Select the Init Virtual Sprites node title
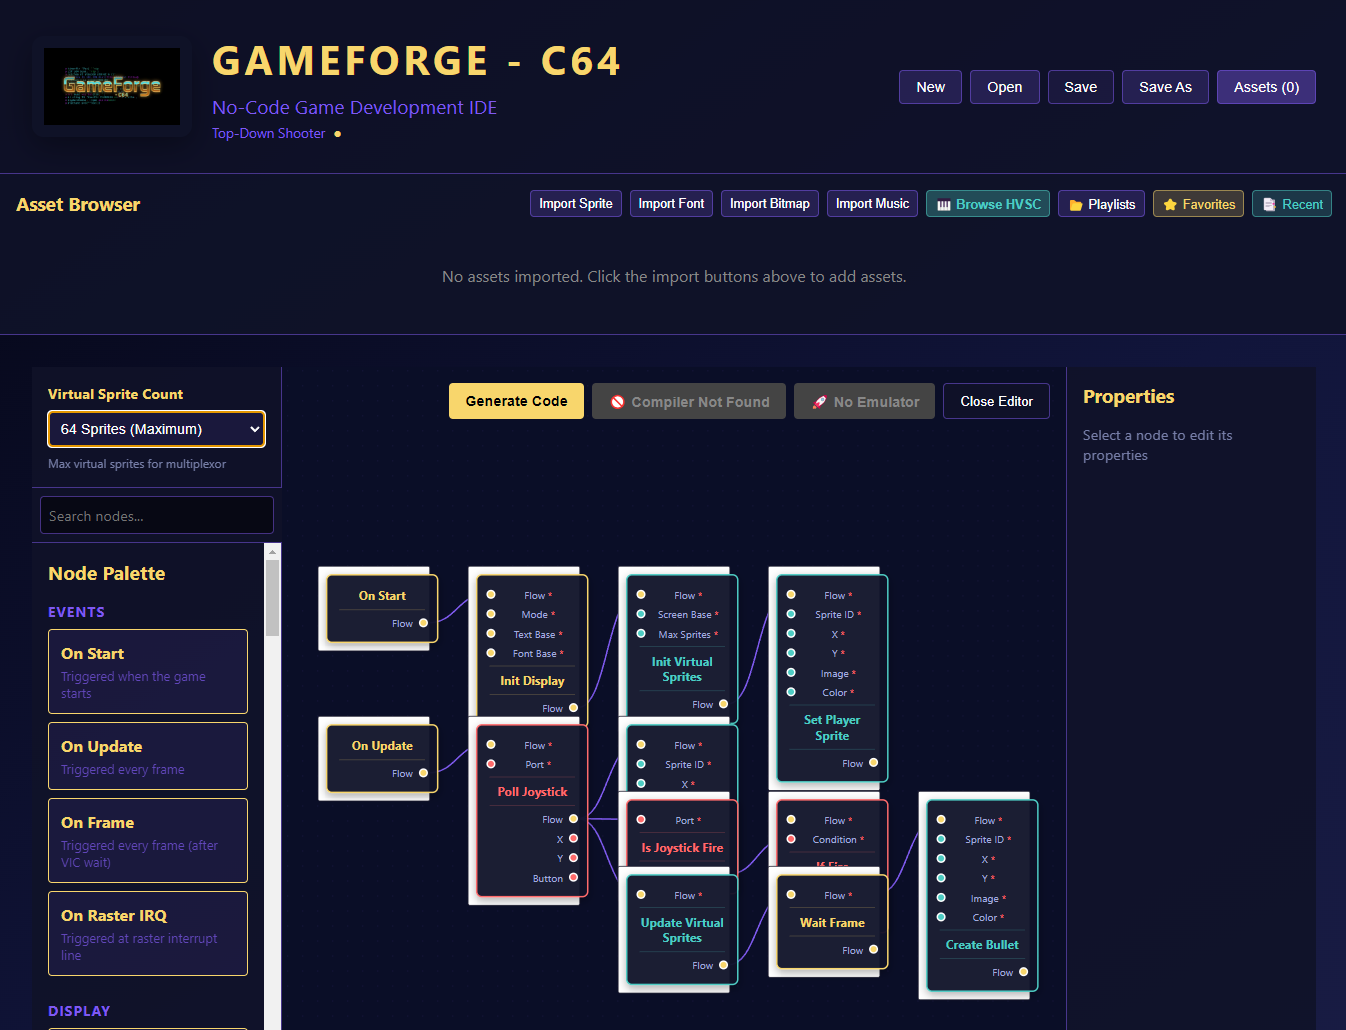 682,670
